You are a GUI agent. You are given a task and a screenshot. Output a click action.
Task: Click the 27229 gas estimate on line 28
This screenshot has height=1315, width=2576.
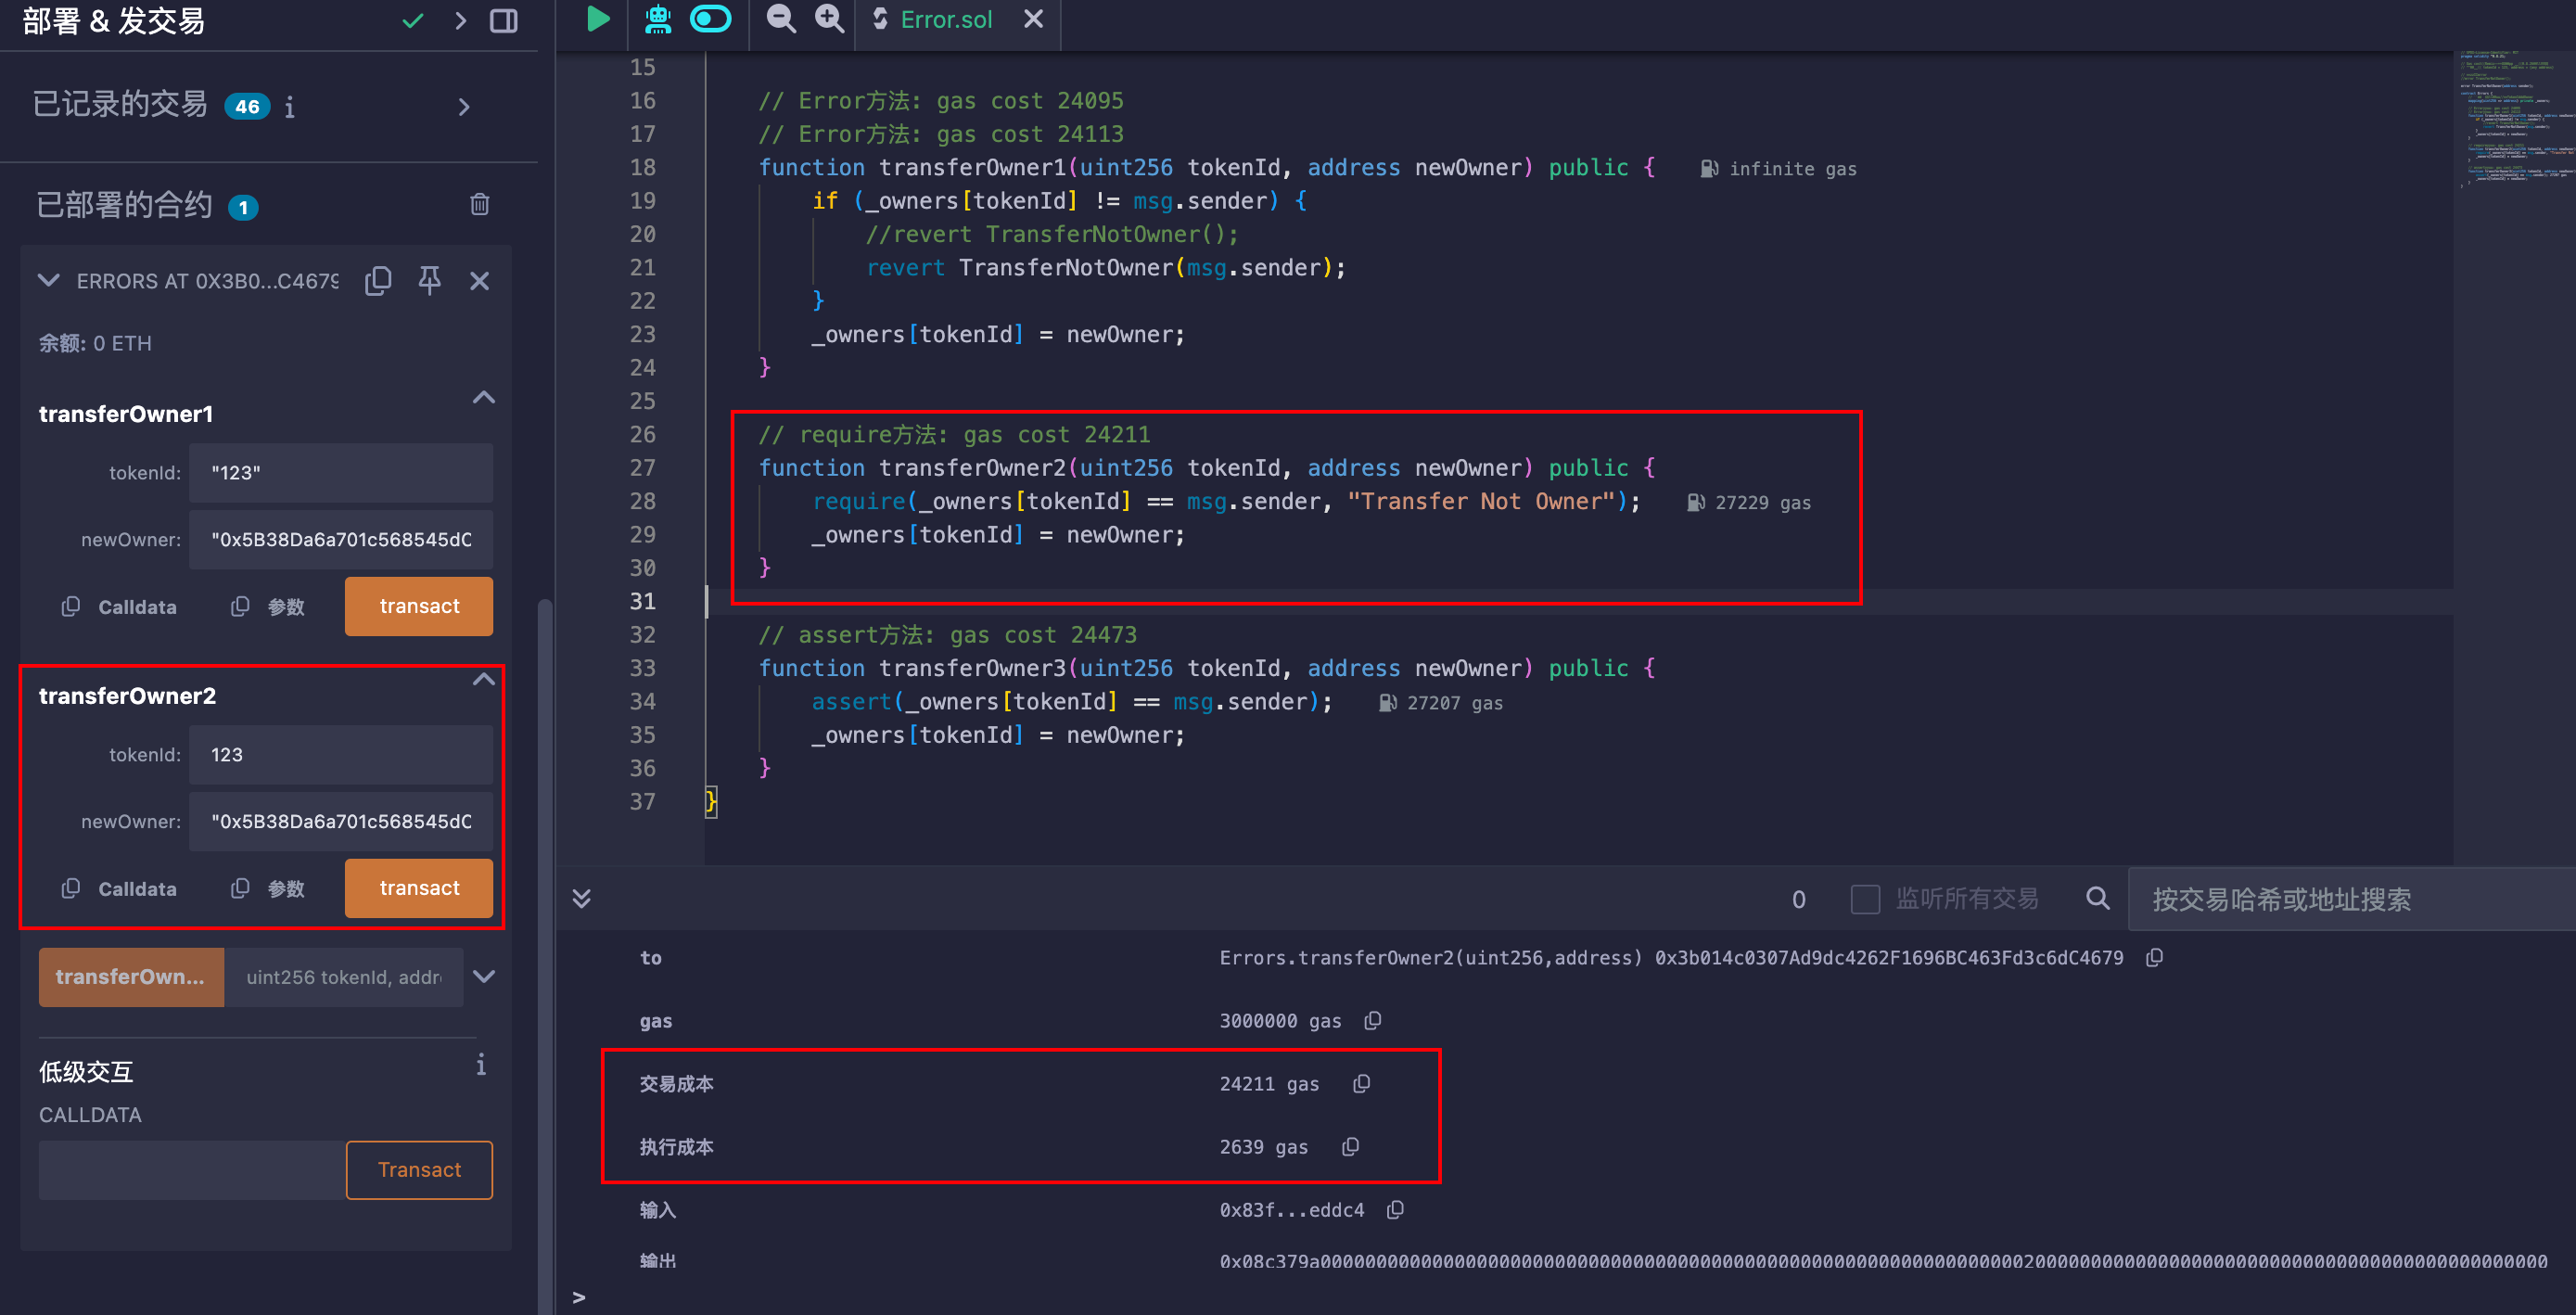[1749, 503]
